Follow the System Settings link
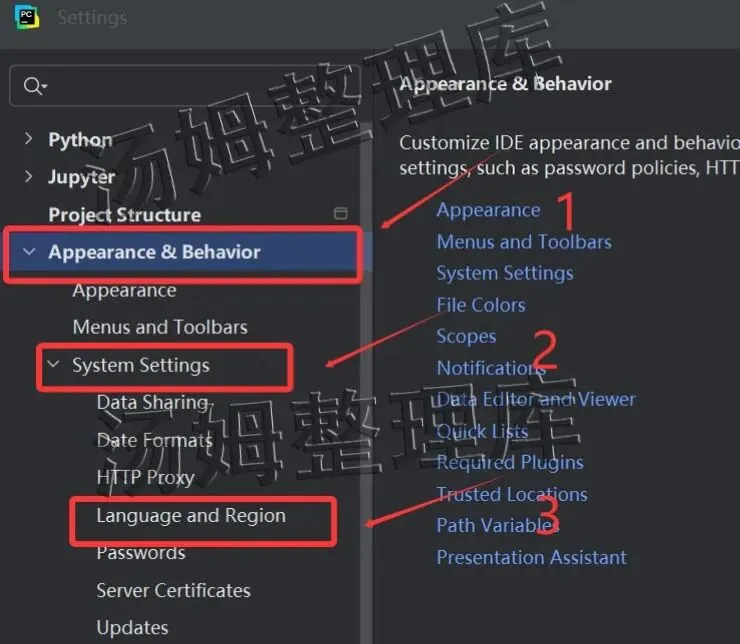Viewport: 740px width, 644px height. [x=505, y=274]
